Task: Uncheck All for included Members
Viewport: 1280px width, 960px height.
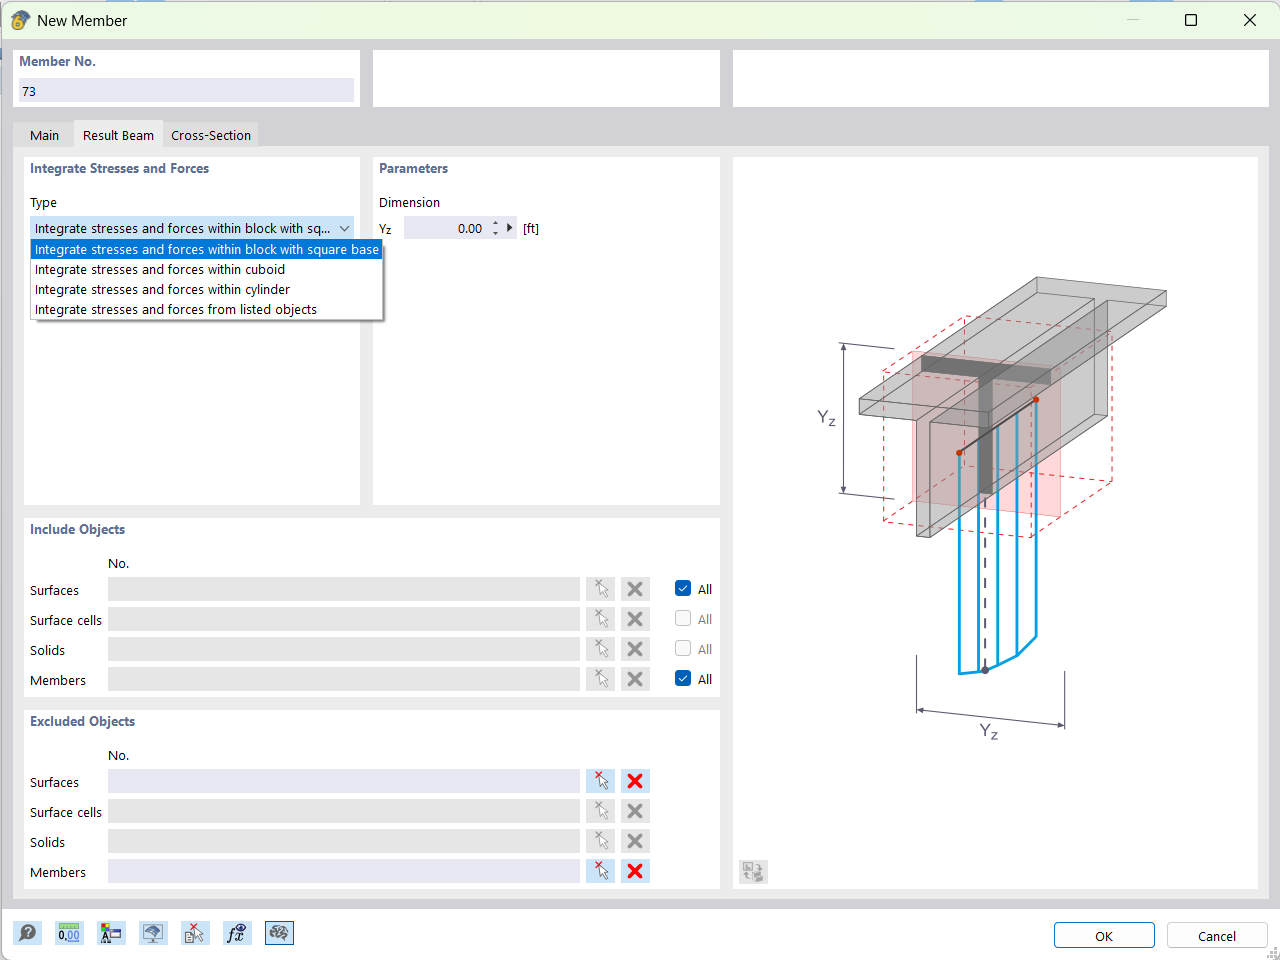Action: (683, 678)
